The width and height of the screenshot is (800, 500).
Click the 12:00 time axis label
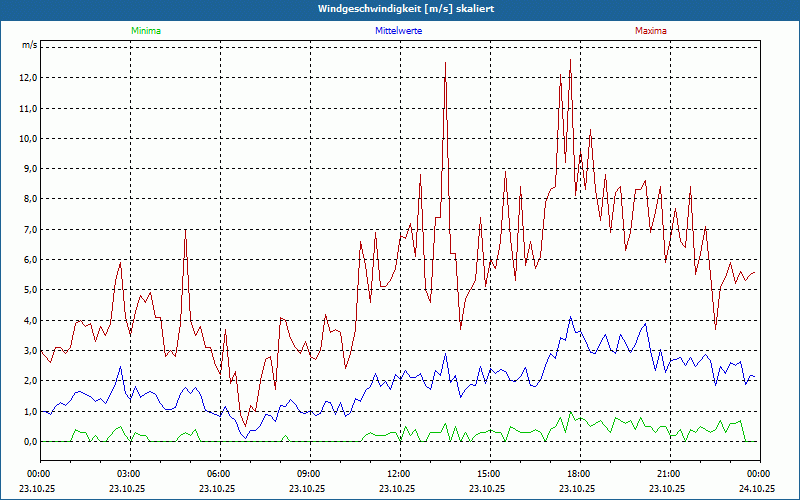(x=399, y=474)
